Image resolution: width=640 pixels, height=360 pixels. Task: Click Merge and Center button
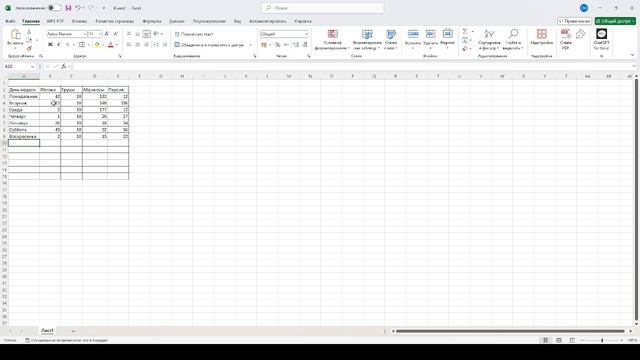209,44
